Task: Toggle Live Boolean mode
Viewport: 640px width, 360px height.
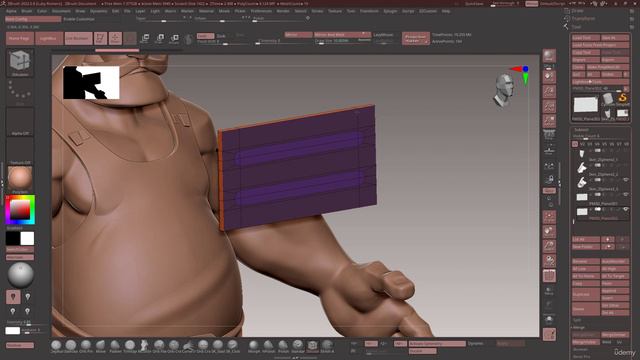Action: pos(78,38)
